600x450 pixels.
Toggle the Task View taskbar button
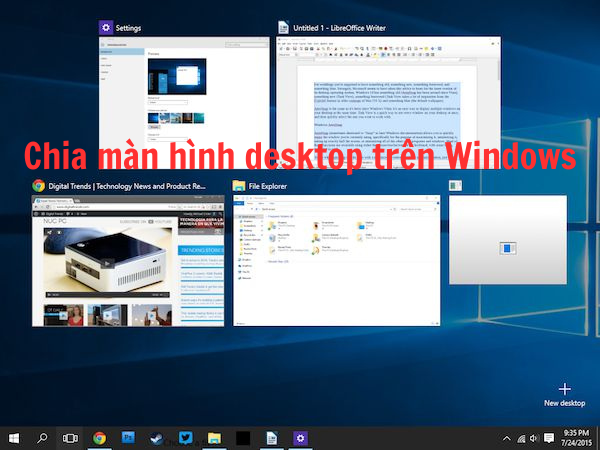71,438
